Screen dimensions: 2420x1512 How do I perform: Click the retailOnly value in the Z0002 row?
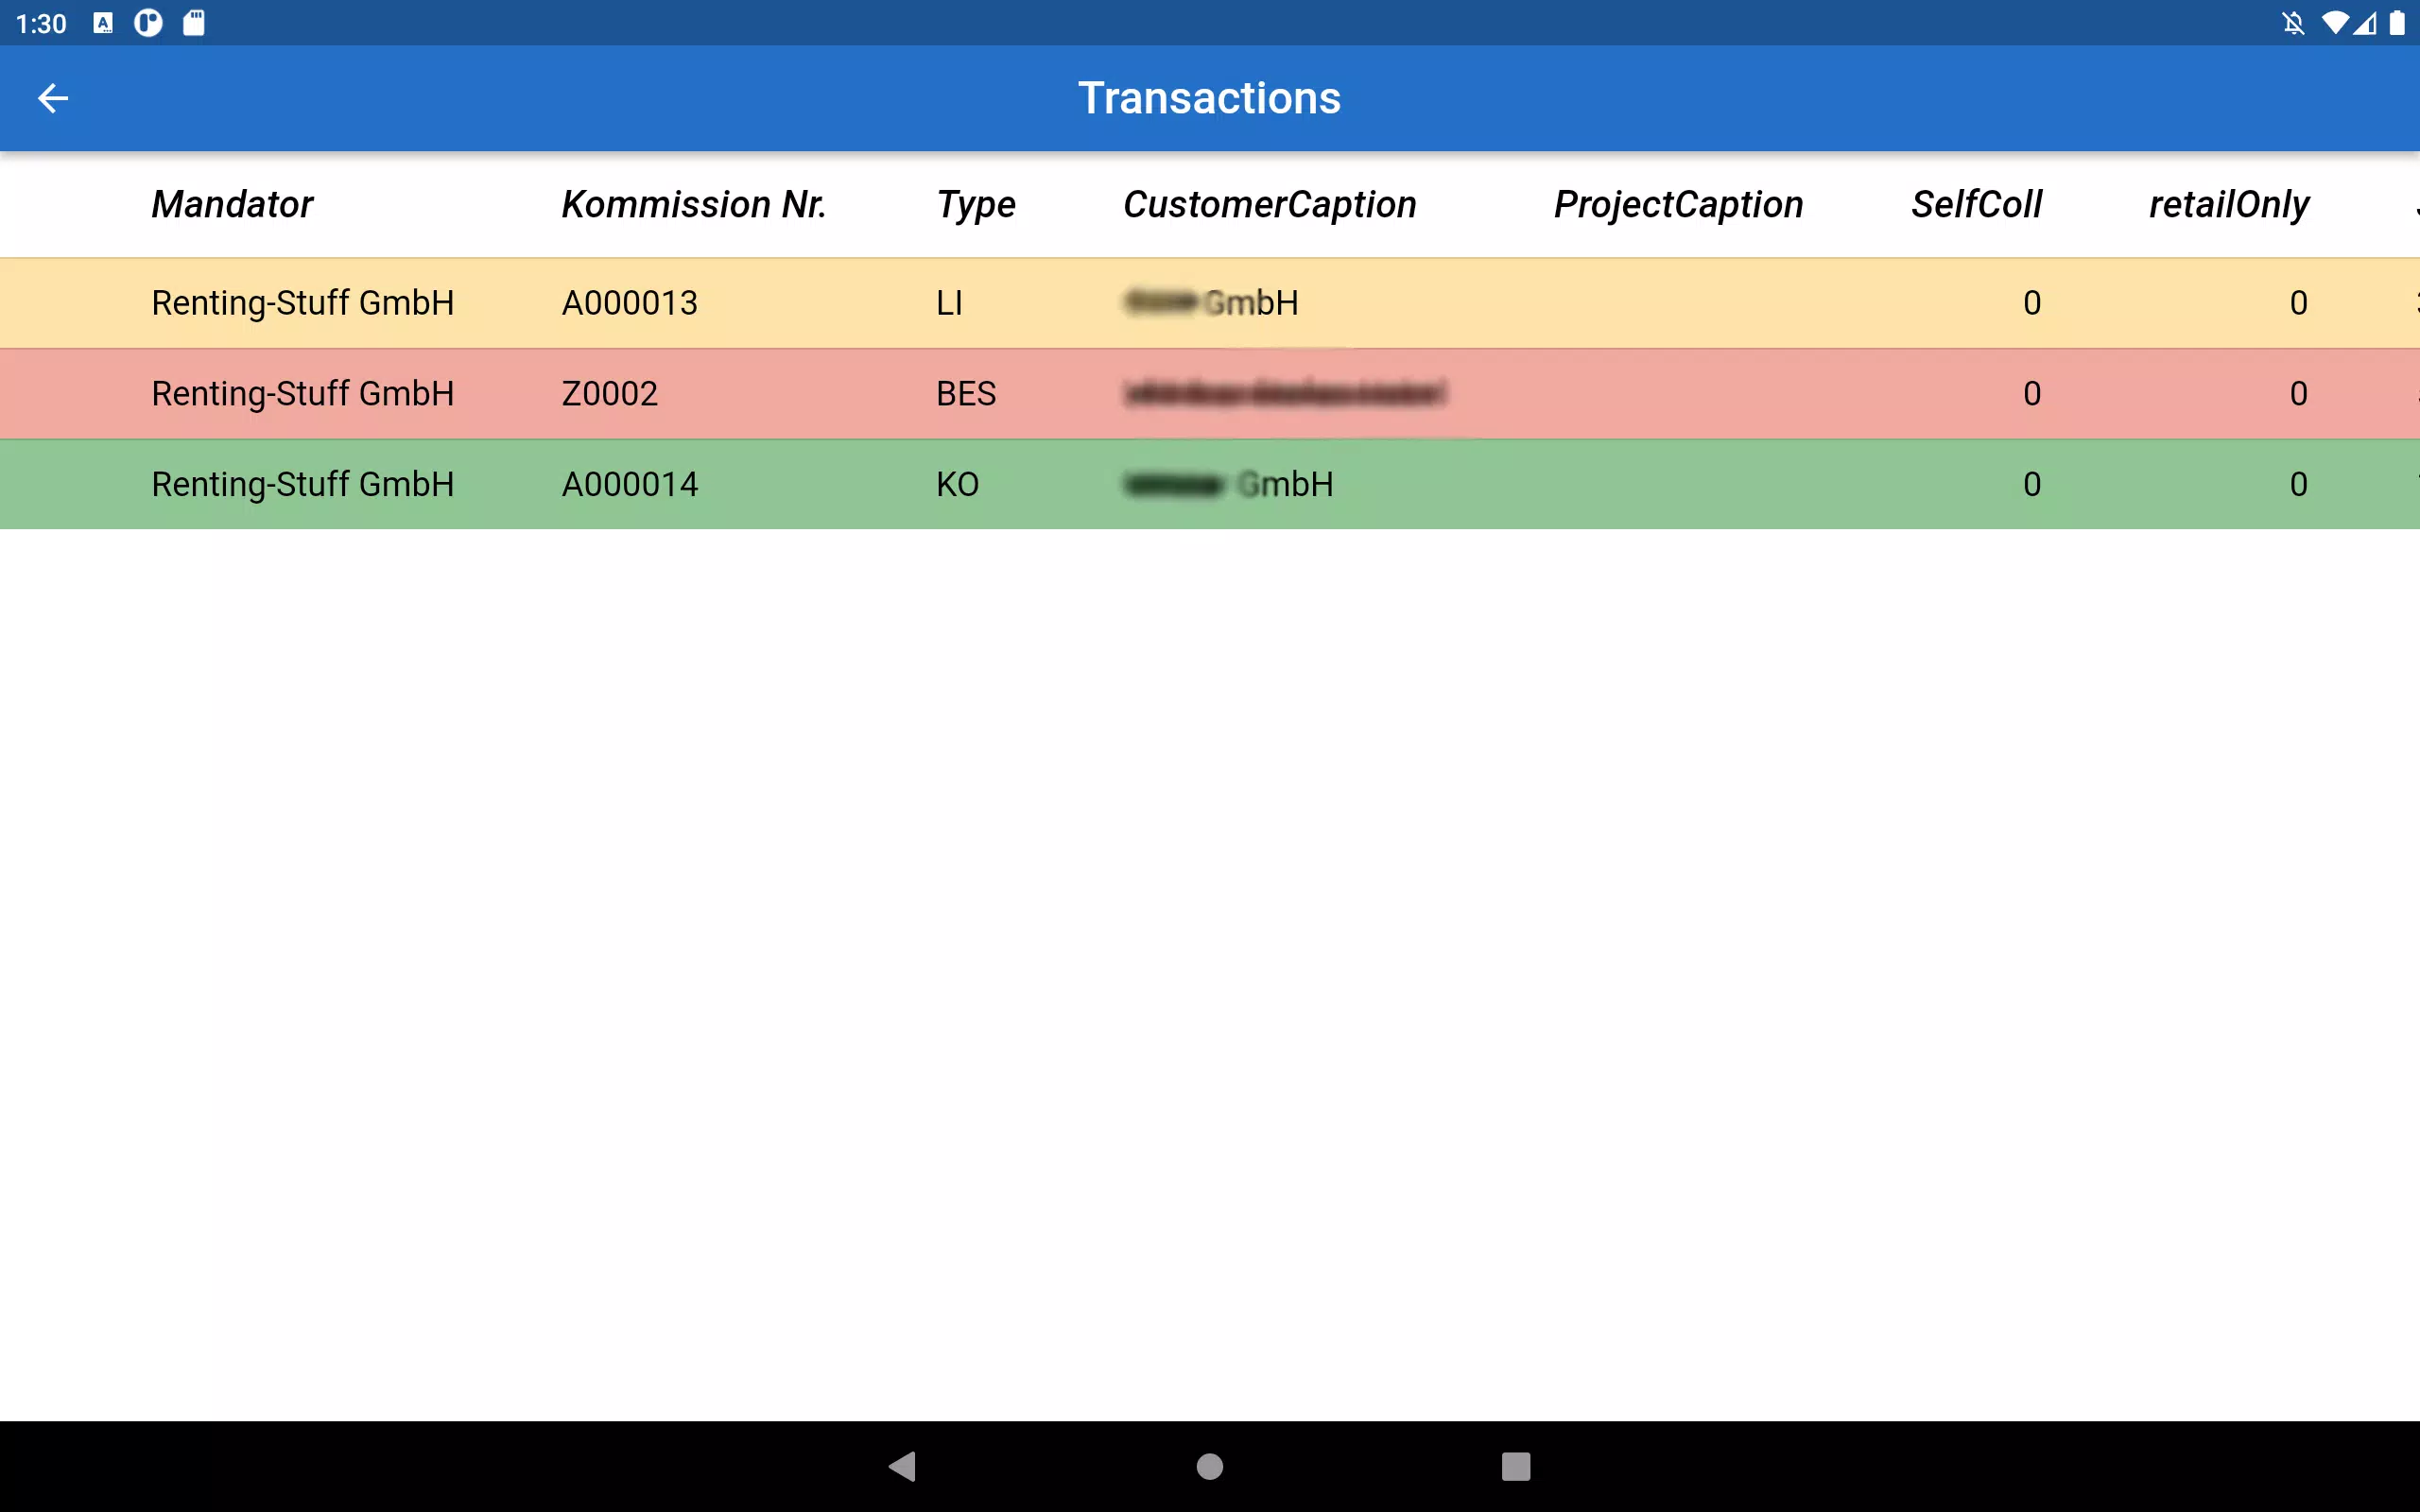pos(2299,394)
